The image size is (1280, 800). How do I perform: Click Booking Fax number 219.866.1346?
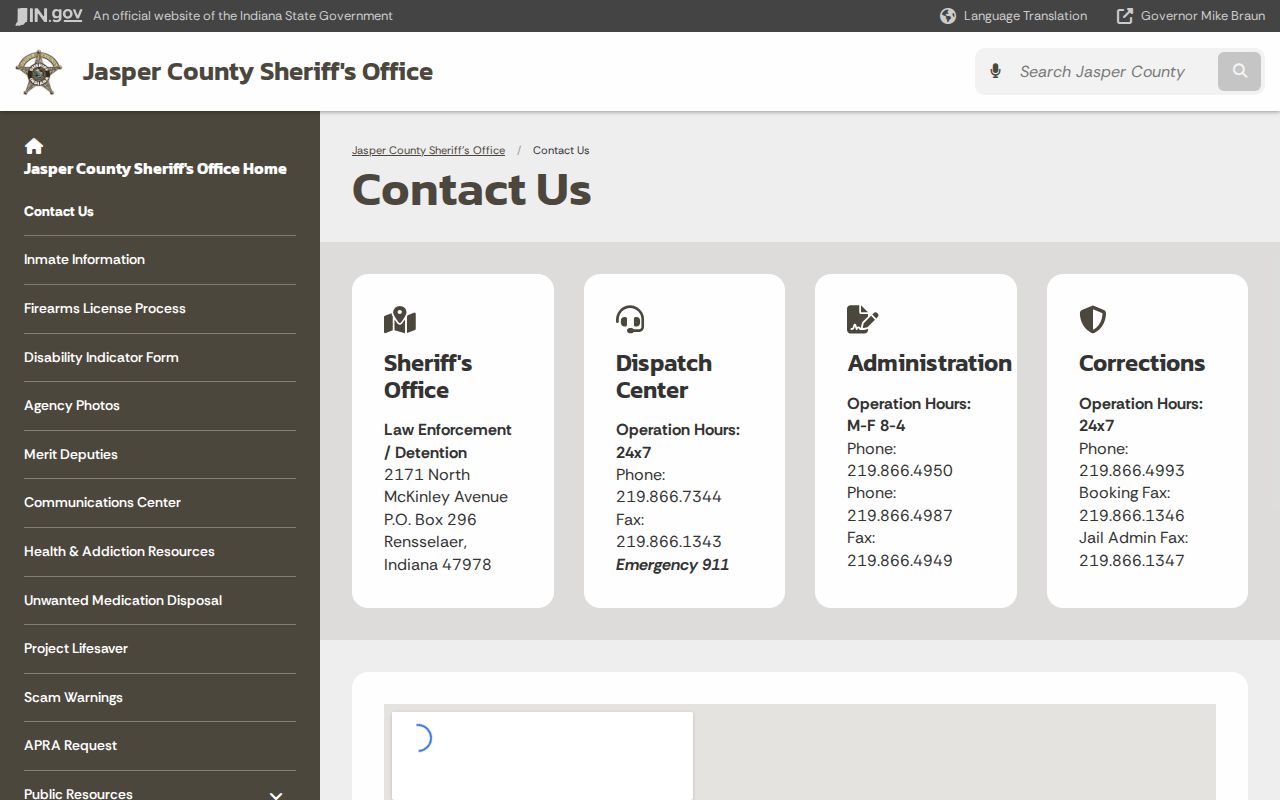(x=1131, y=515)
